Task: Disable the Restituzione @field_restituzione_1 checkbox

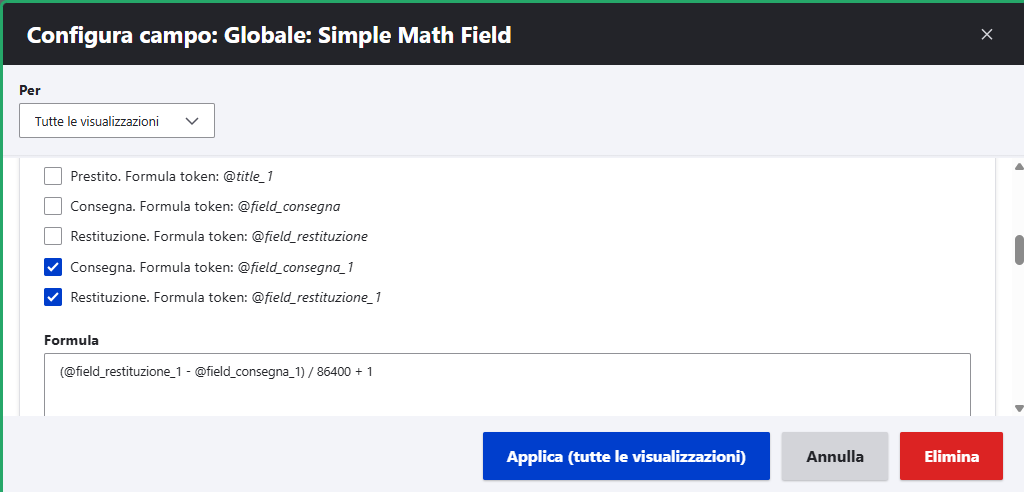Action: coord(54,297)
